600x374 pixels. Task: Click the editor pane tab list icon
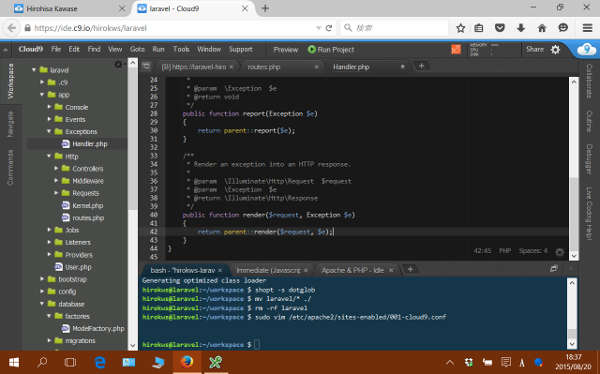point(146,67)
